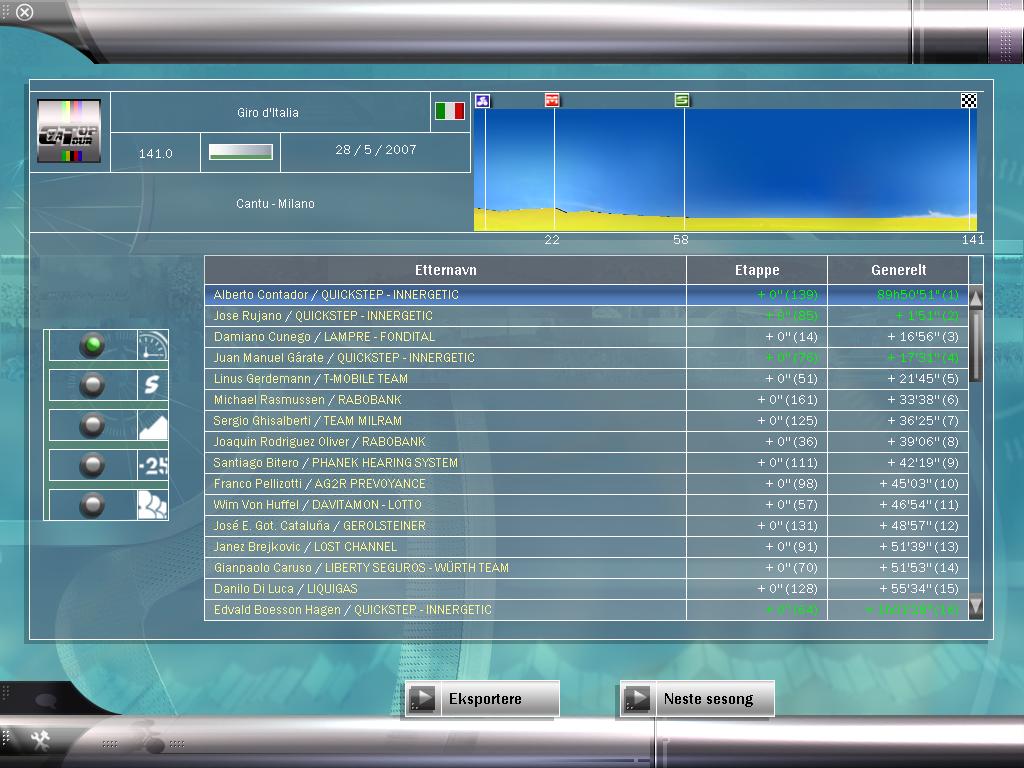
Task: Select the time classification radio button
Action: (93, 346)
